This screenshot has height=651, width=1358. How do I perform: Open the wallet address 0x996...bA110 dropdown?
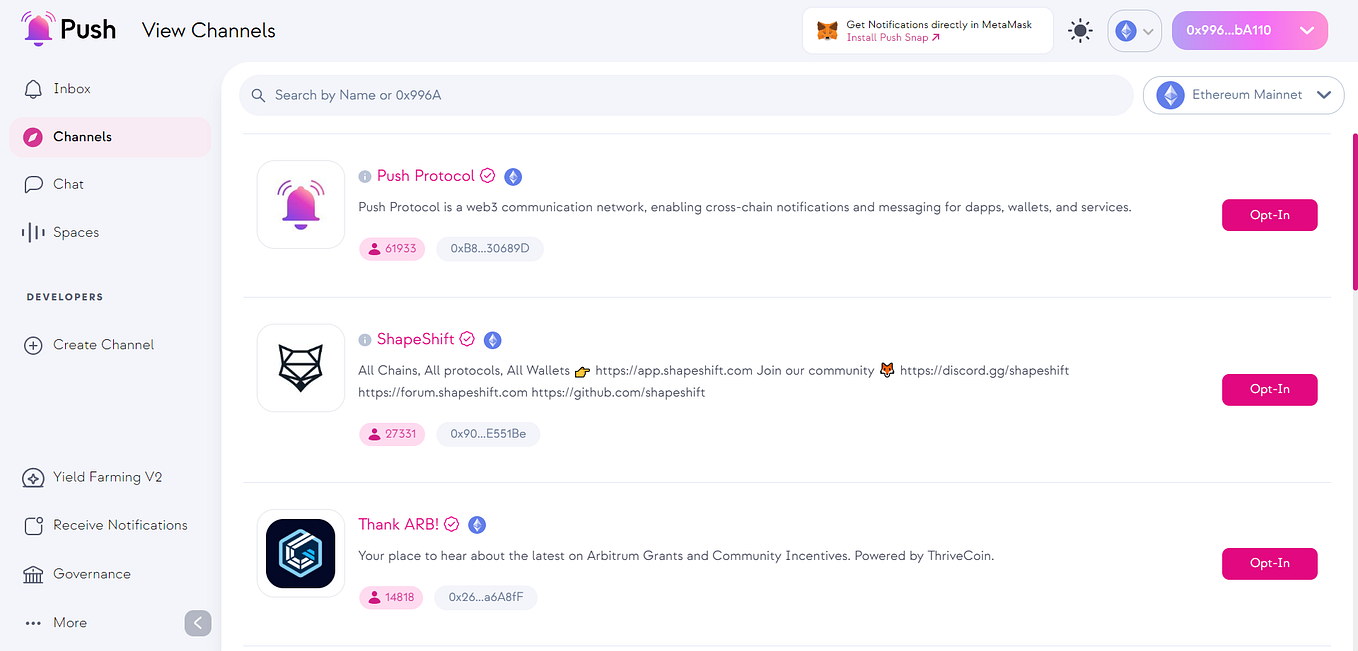tap(1249, 30)
